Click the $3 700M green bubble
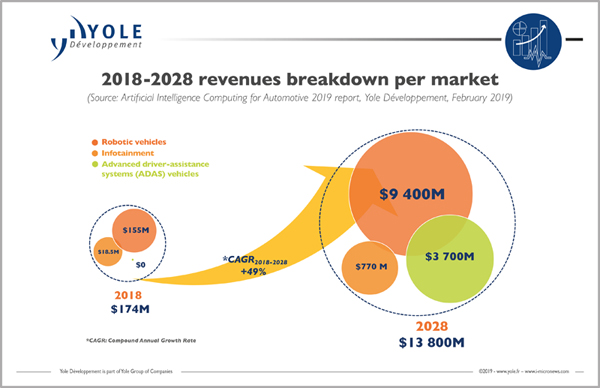600x388 pixels. click(x=450, y=259)
